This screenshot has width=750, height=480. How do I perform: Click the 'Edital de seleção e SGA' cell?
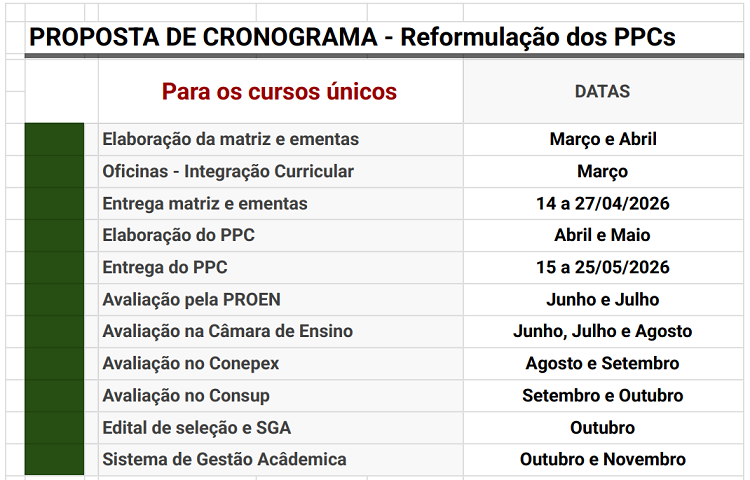coord(196,428)
